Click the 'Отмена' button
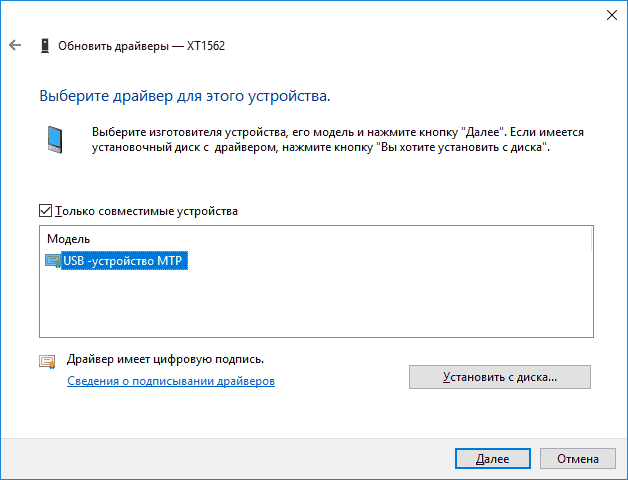Viewport: 628px width, 480px height. (578, 459)
